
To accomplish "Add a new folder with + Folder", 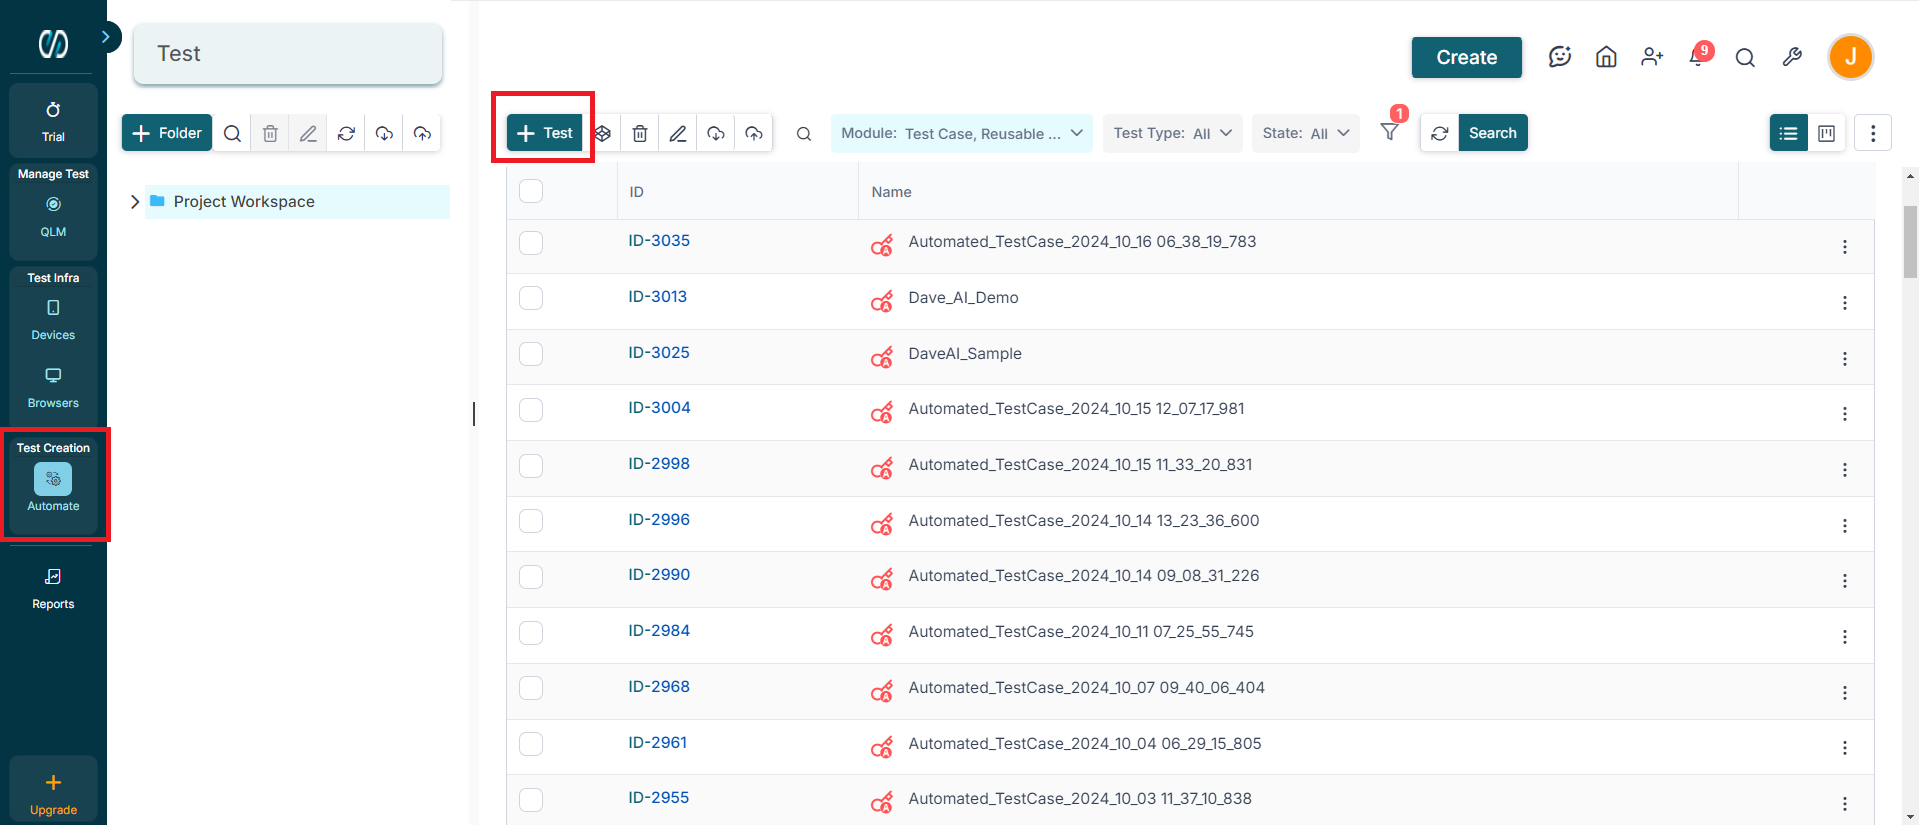I will click(167, 133).
